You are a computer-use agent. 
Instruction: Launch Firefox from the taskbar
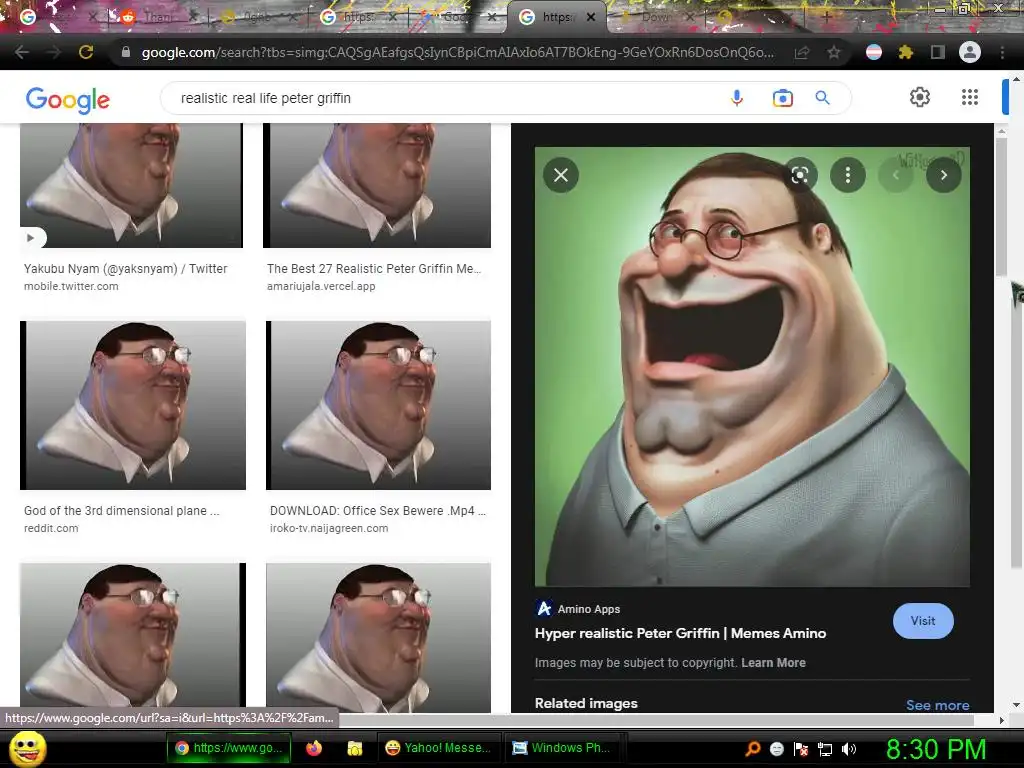point(313,748)
